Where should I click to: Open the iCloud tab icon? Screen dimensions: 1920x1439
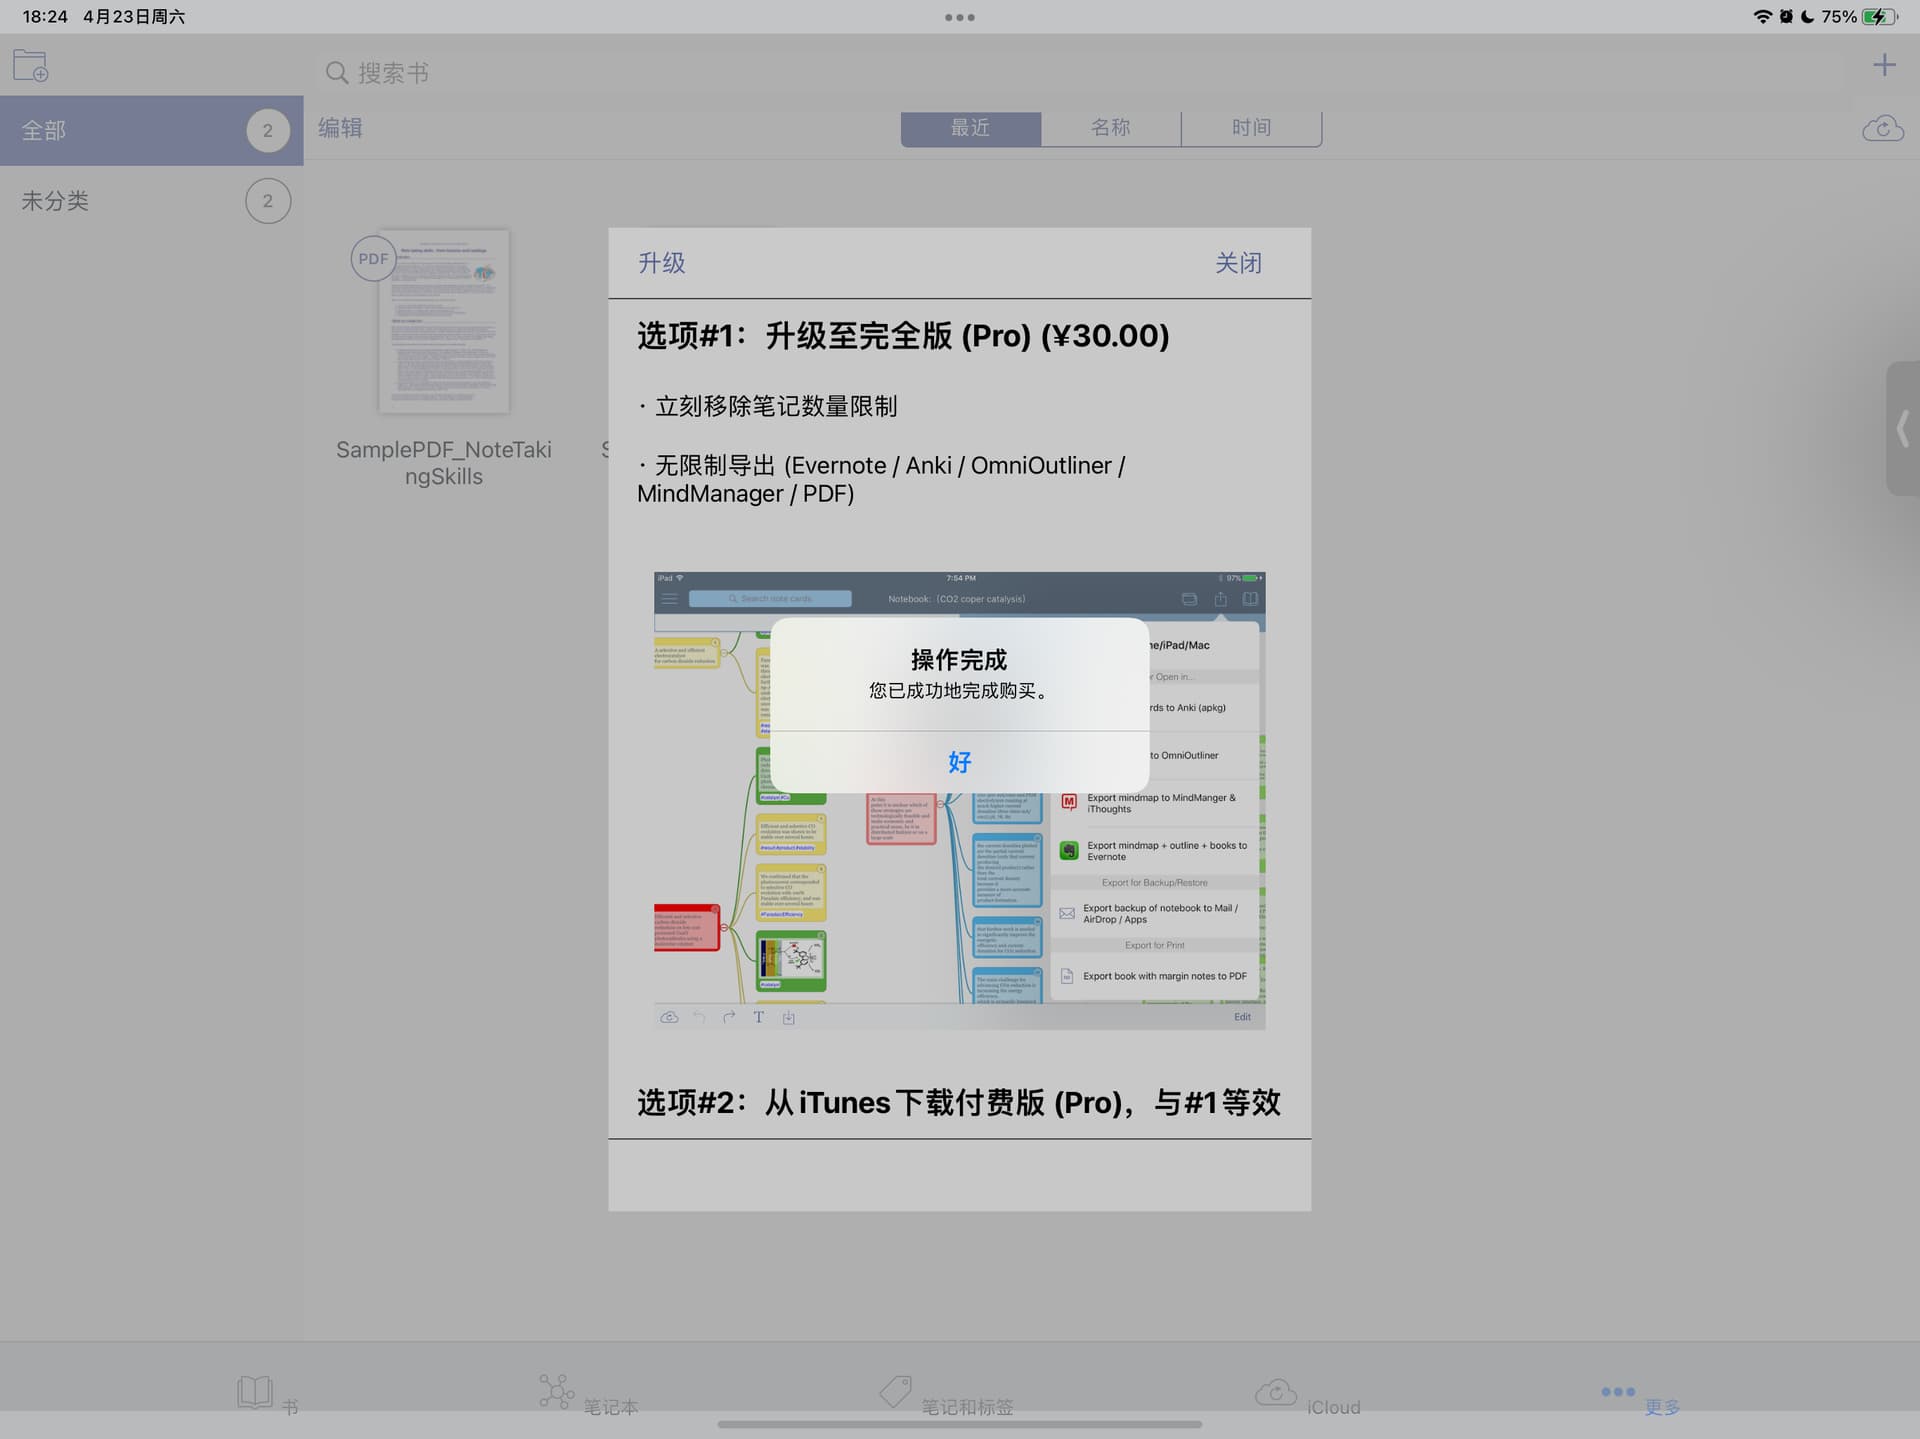[1276, 1392]
